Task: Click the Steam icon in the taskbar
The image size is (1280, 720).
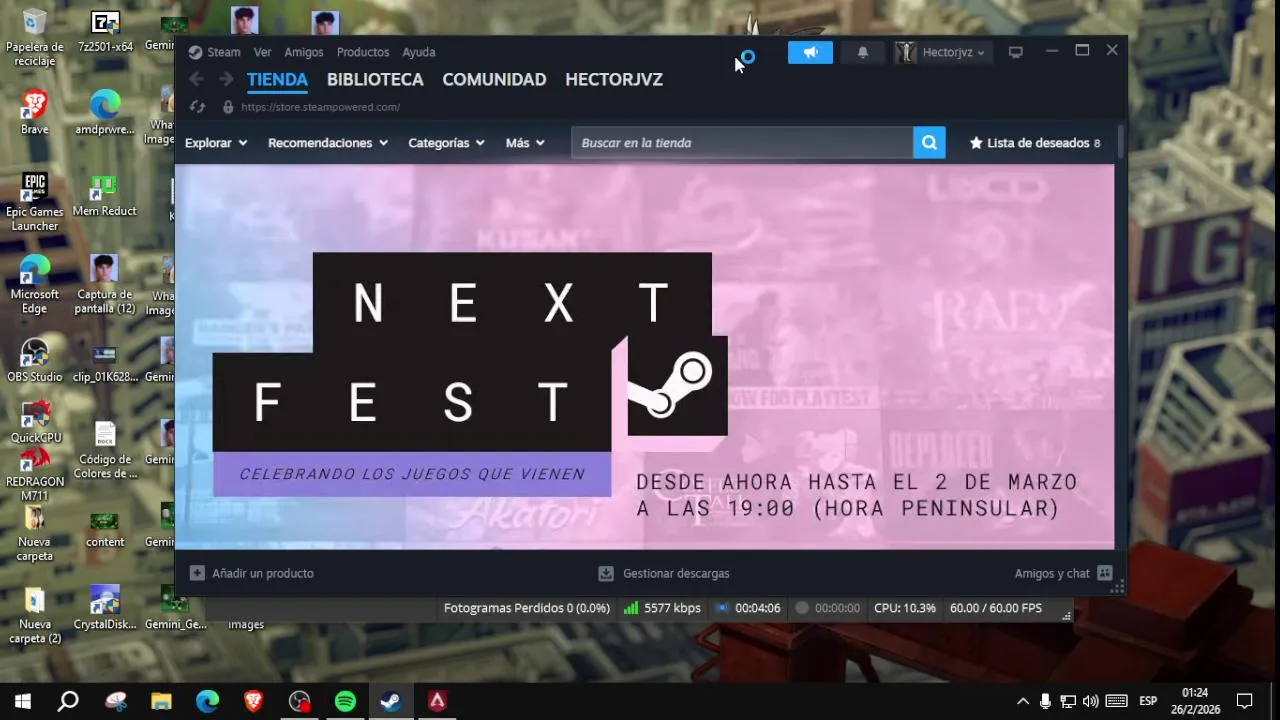Action: point(391,701)
